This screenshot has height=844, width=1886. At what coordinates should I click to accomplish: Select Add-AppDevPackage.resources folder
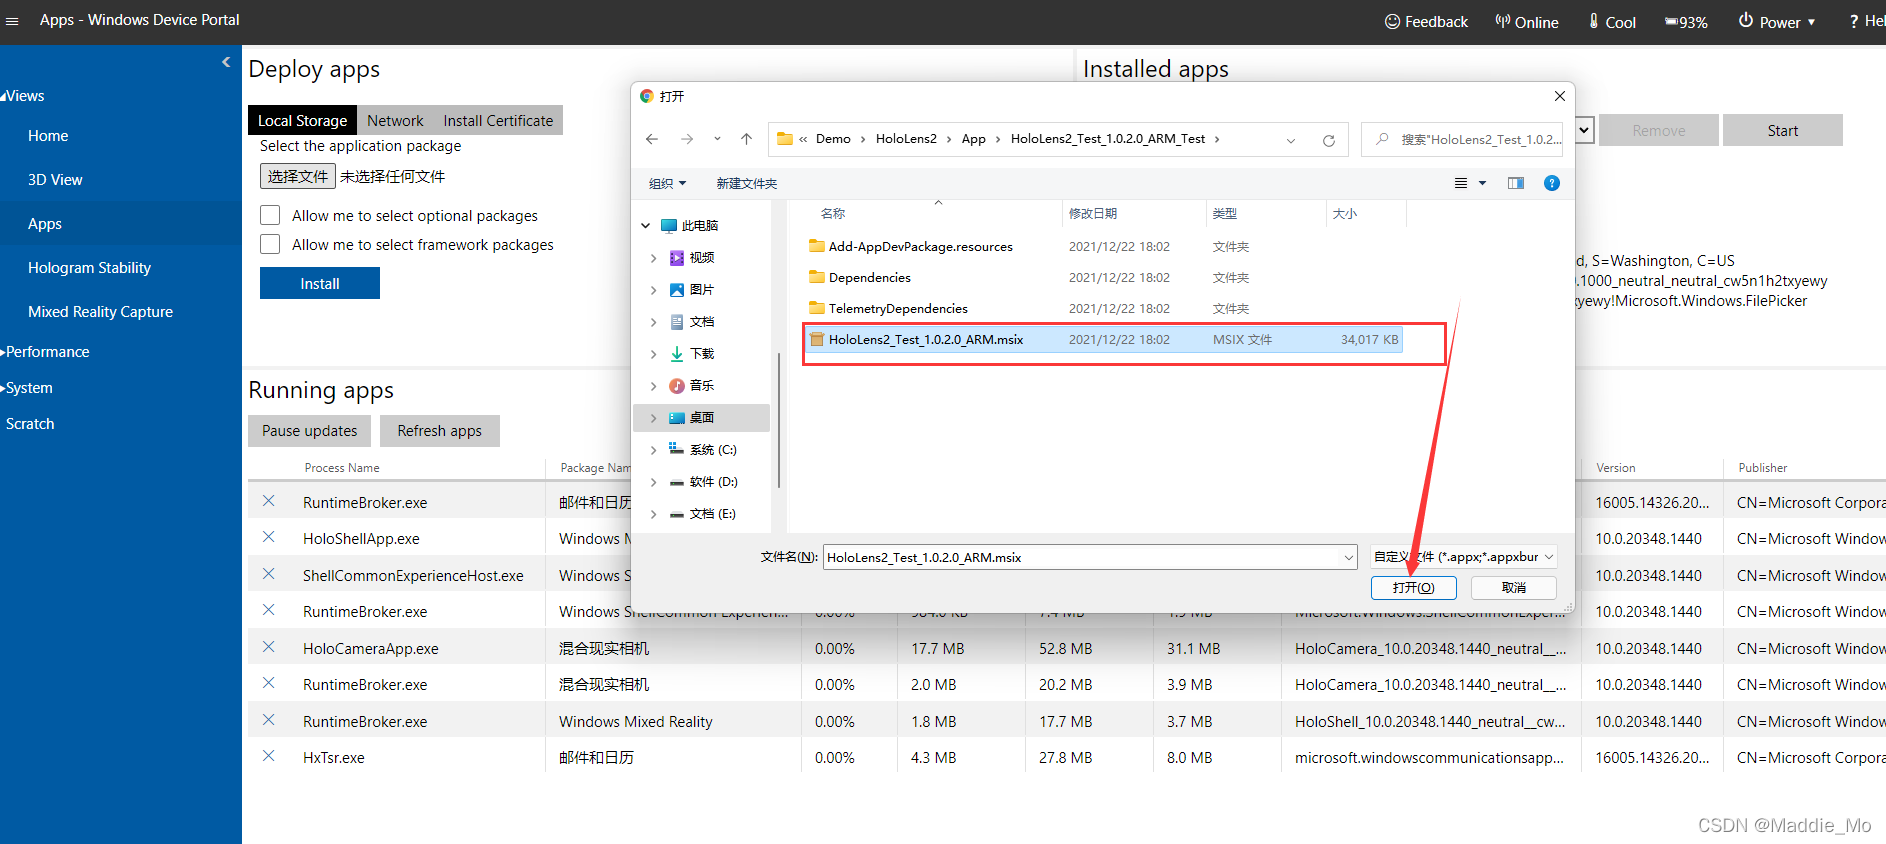click(920, 246)
